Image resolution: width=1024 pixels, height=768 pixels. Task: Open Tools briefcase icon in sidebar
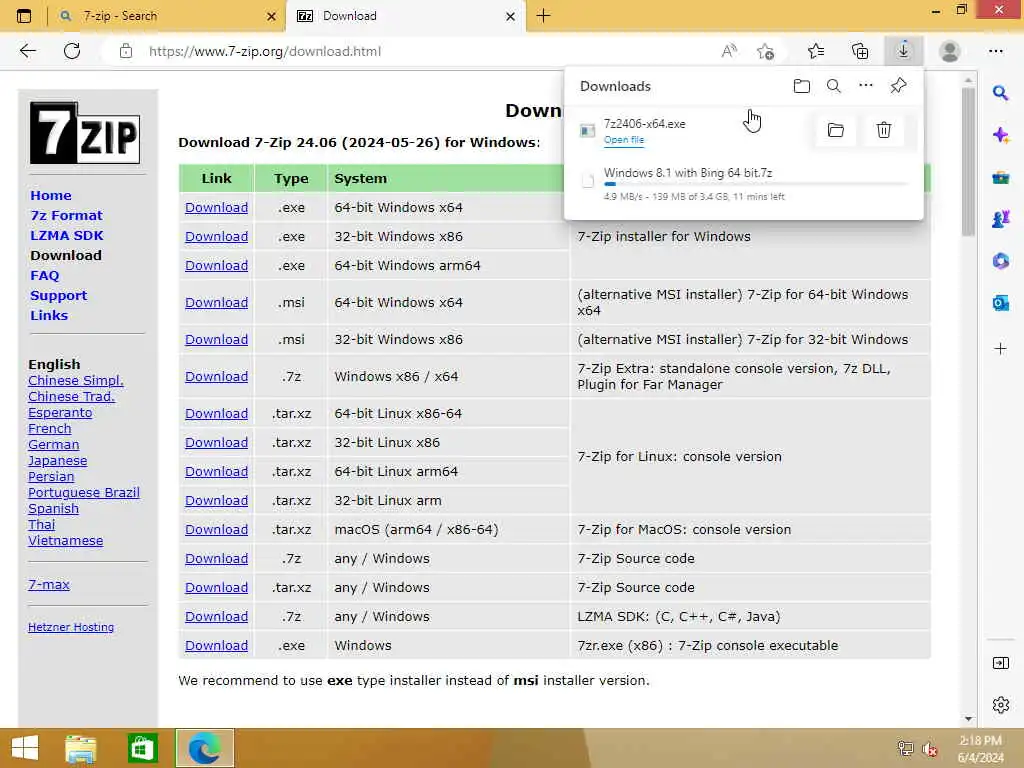[1000, 177]
